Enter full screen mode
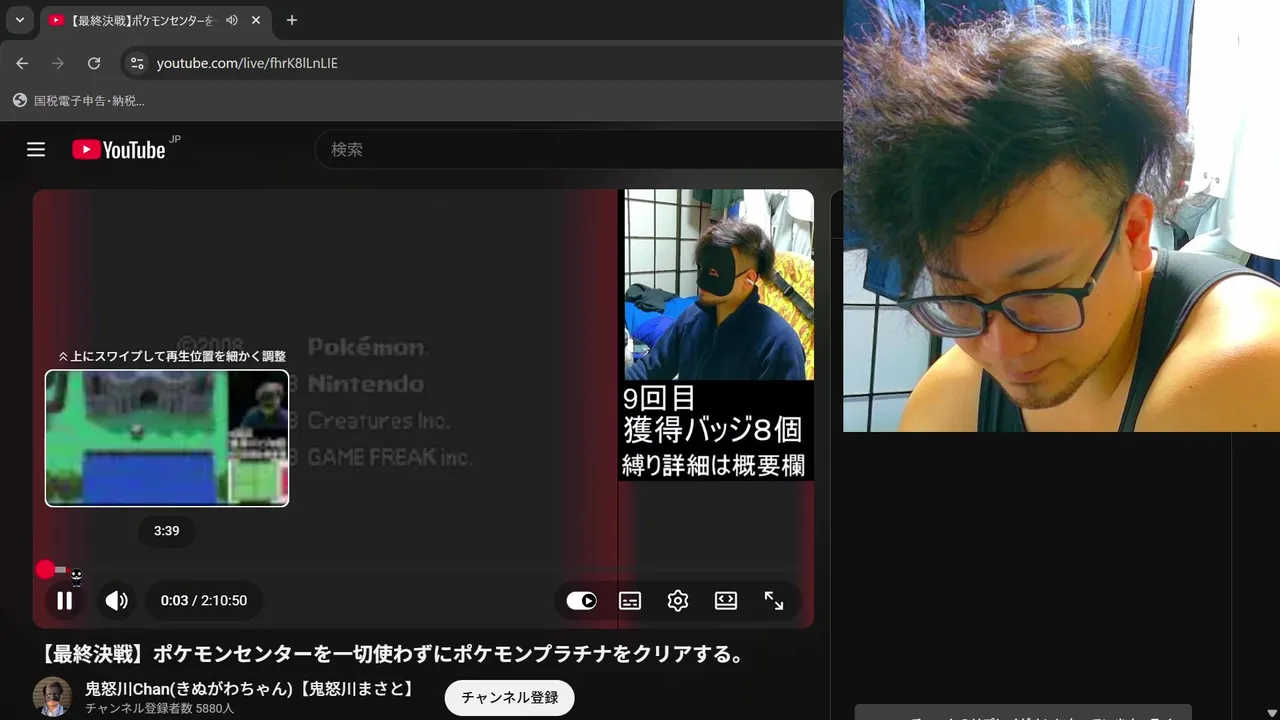The height and width of the screenshot is (720, 1280). click(774, 601)
